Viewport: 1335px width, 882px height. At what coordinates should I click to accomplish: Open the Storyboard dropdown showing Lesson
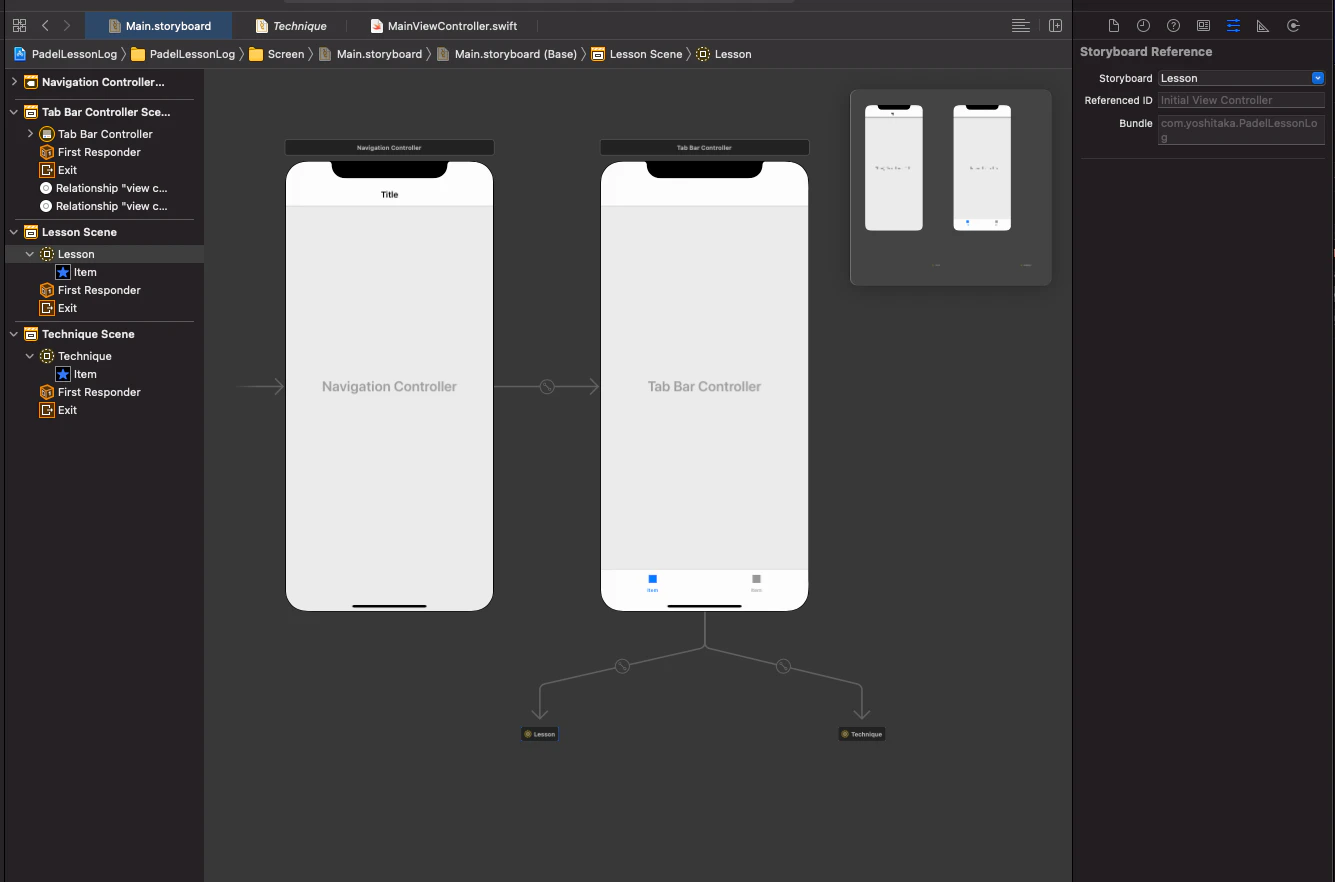click(x=1242, y=78)
